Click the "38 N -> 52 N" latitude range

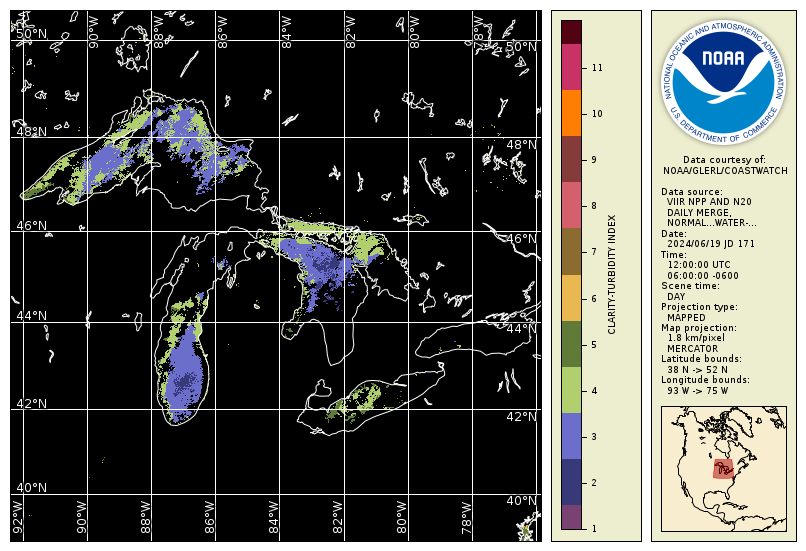coord(697,370)
